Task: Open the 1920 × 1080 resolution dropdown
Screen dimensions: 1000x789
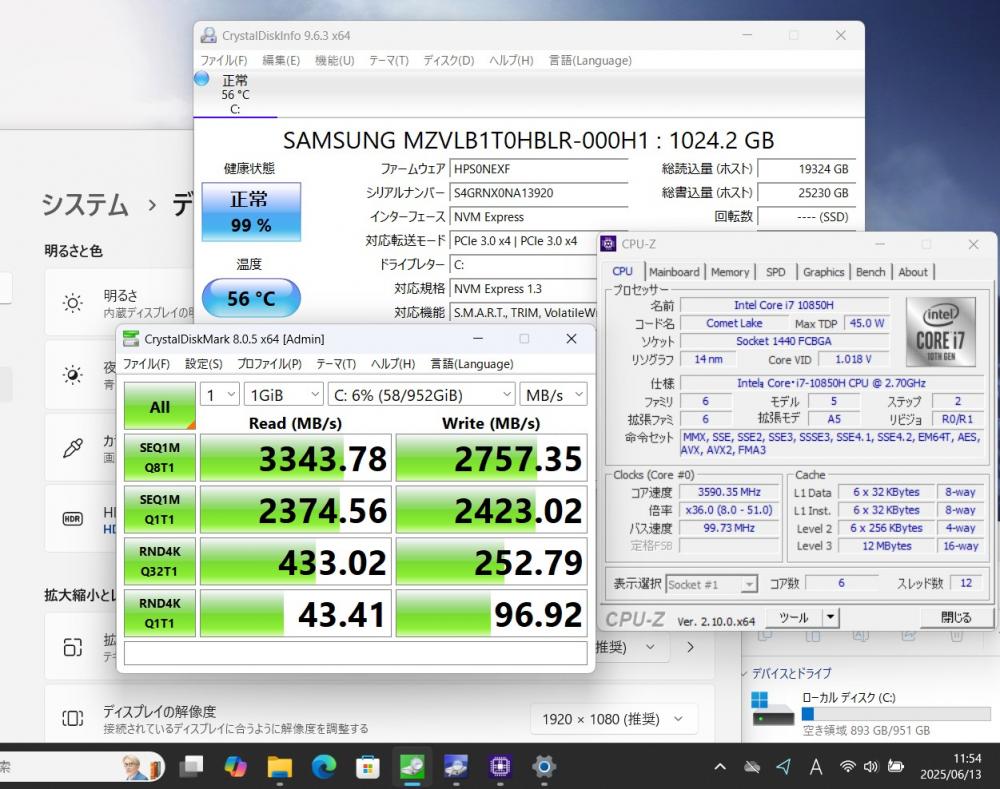Action: (x=613, y=719)
